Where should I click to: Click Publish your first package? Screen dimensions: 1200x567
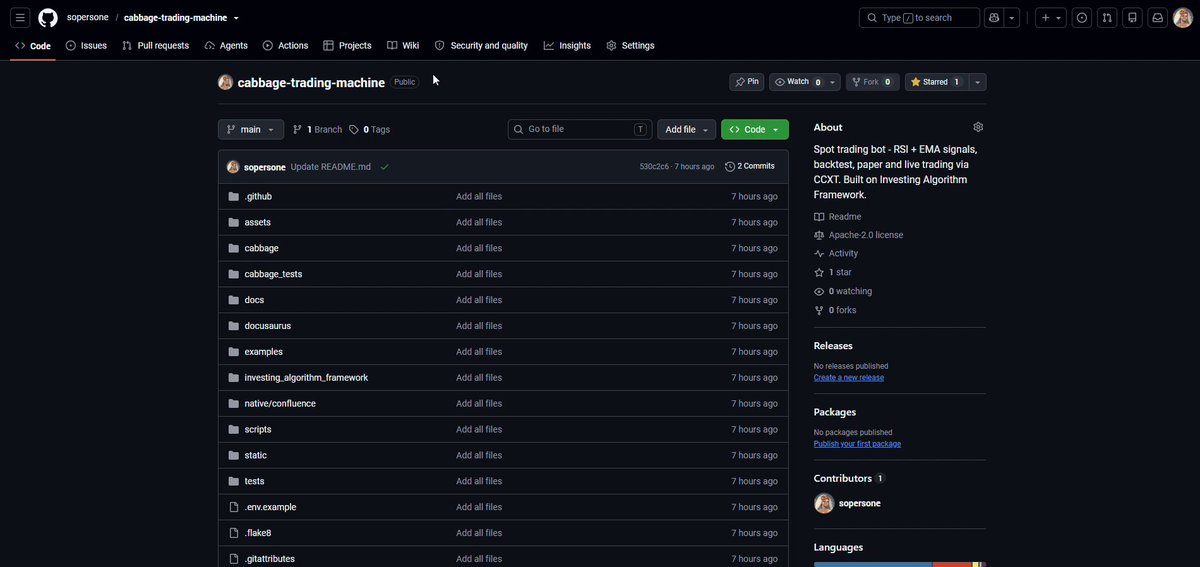point(857,444)
